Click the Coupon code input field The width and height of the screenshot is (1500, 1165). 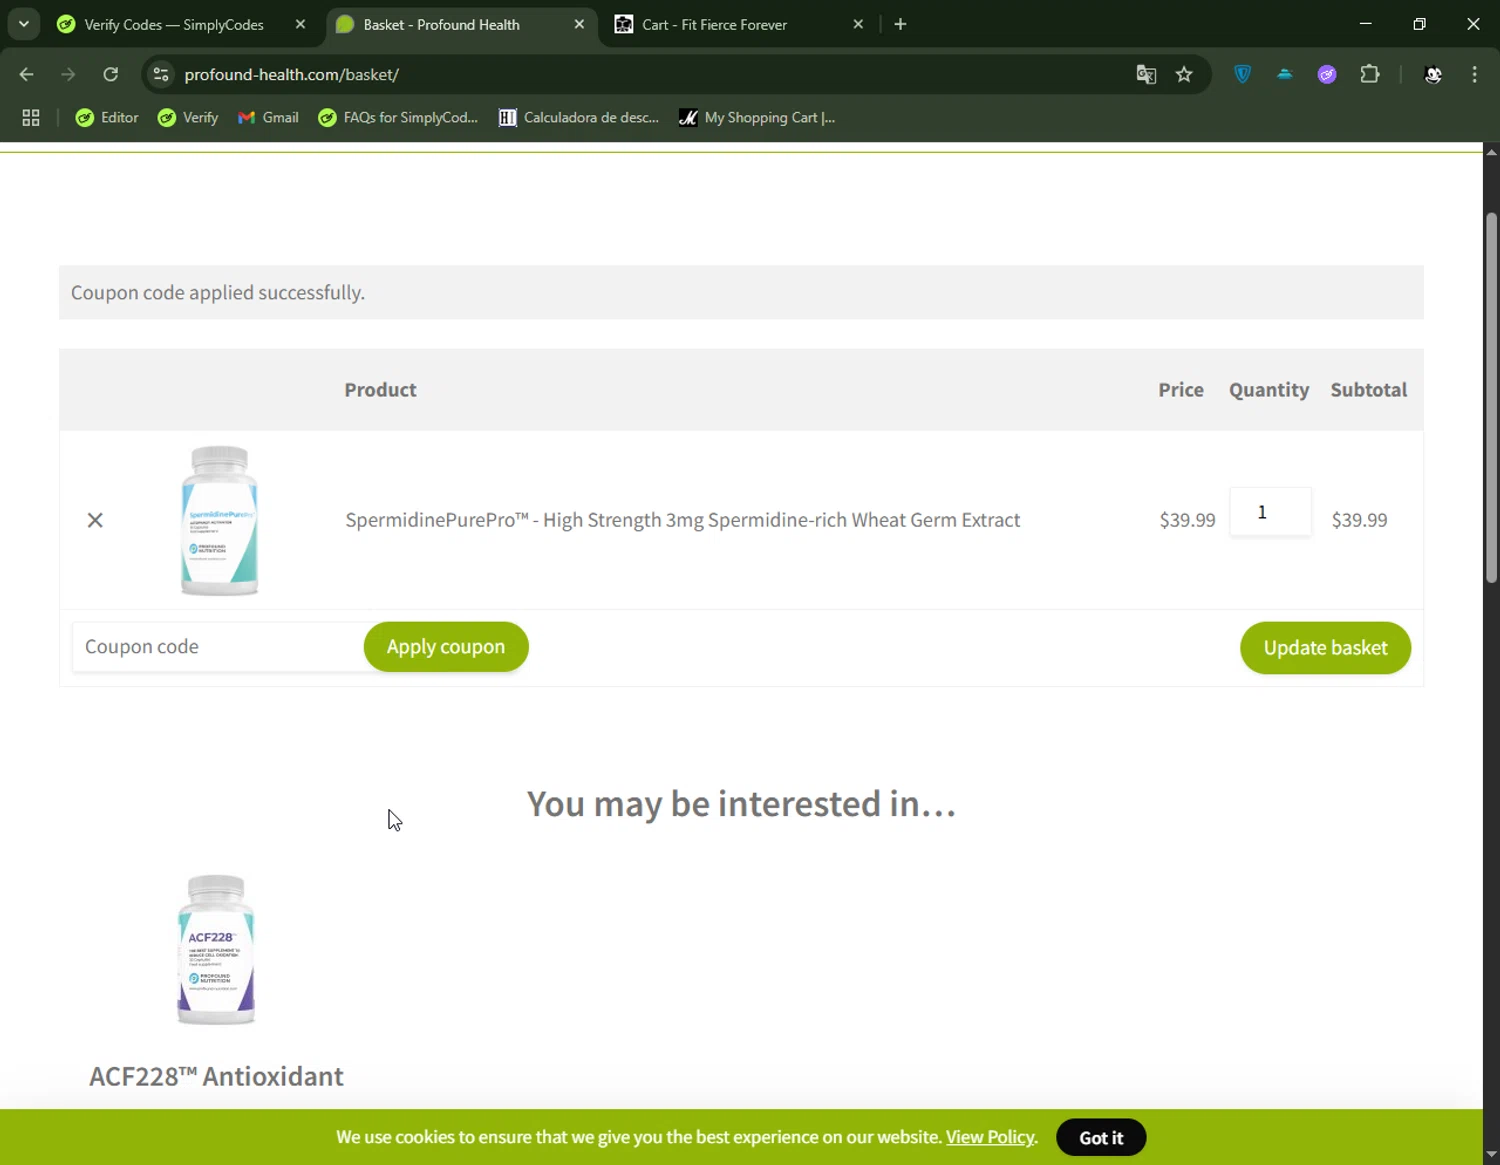pyautogui.click(x=218, y=647)
